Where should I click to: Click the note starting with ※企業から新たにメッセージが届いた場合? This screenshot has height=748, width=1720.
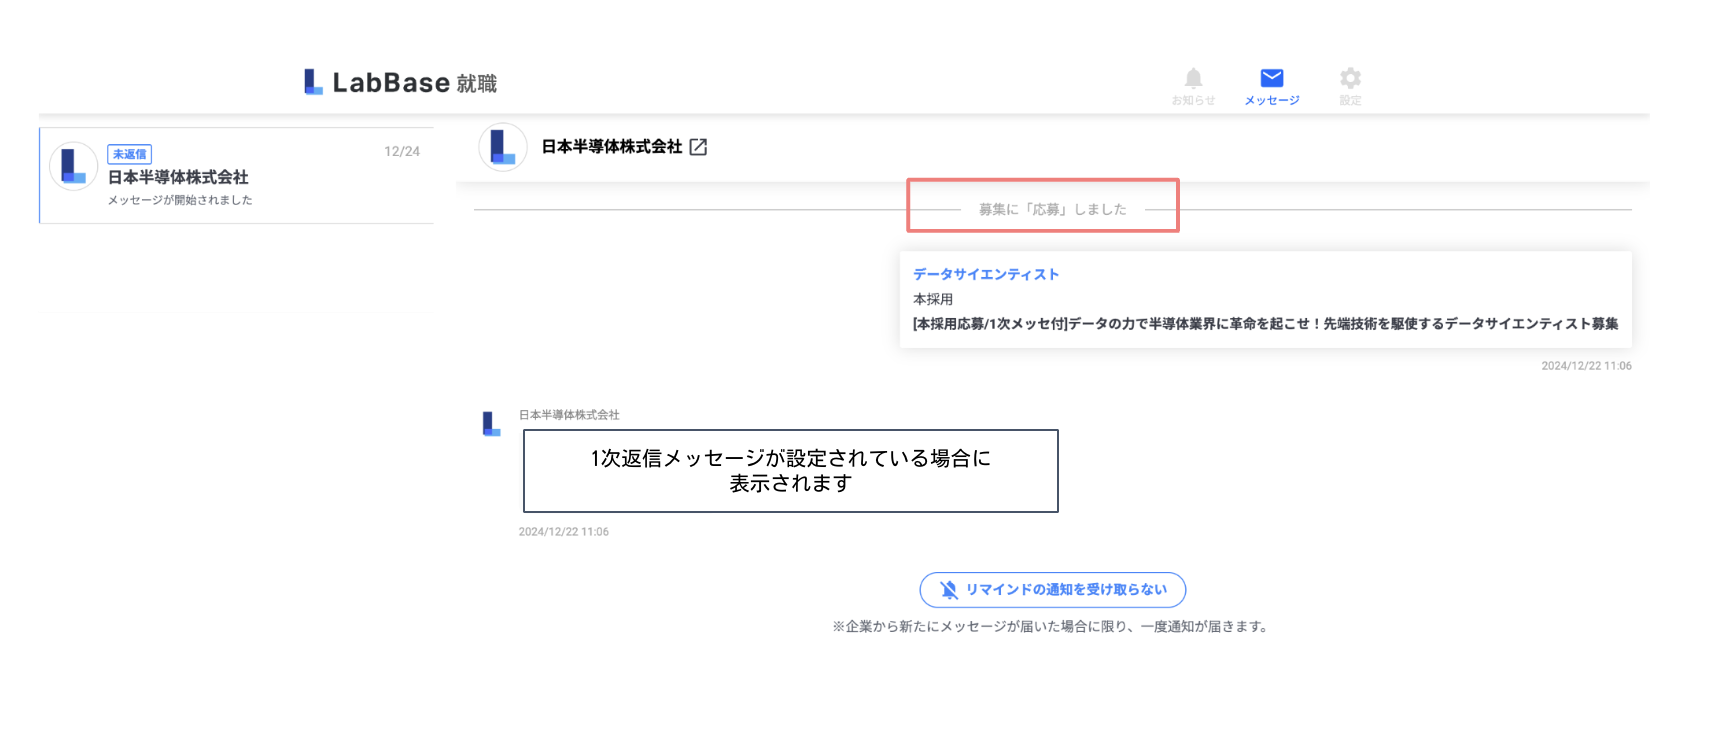point(1052,627)
